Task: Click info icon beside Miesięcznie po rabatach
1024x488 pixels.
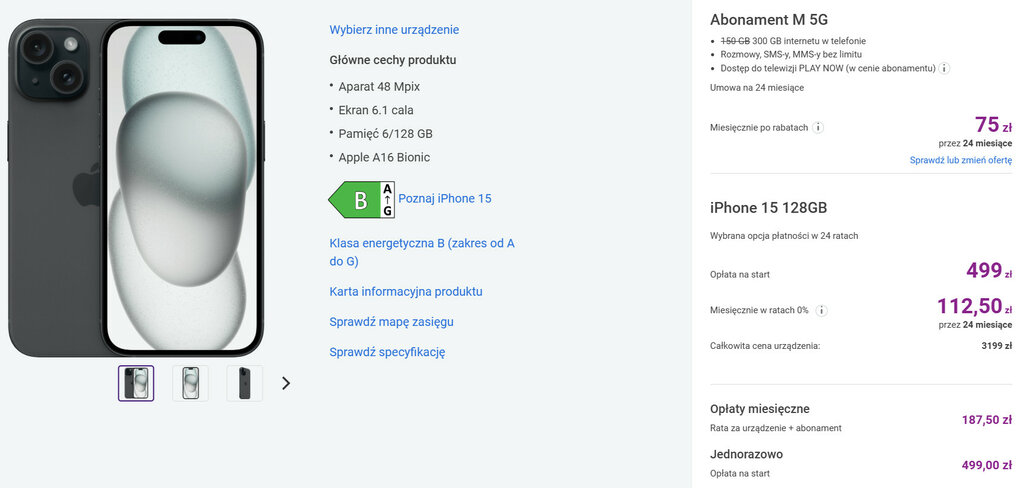Action: pos(818,128)
